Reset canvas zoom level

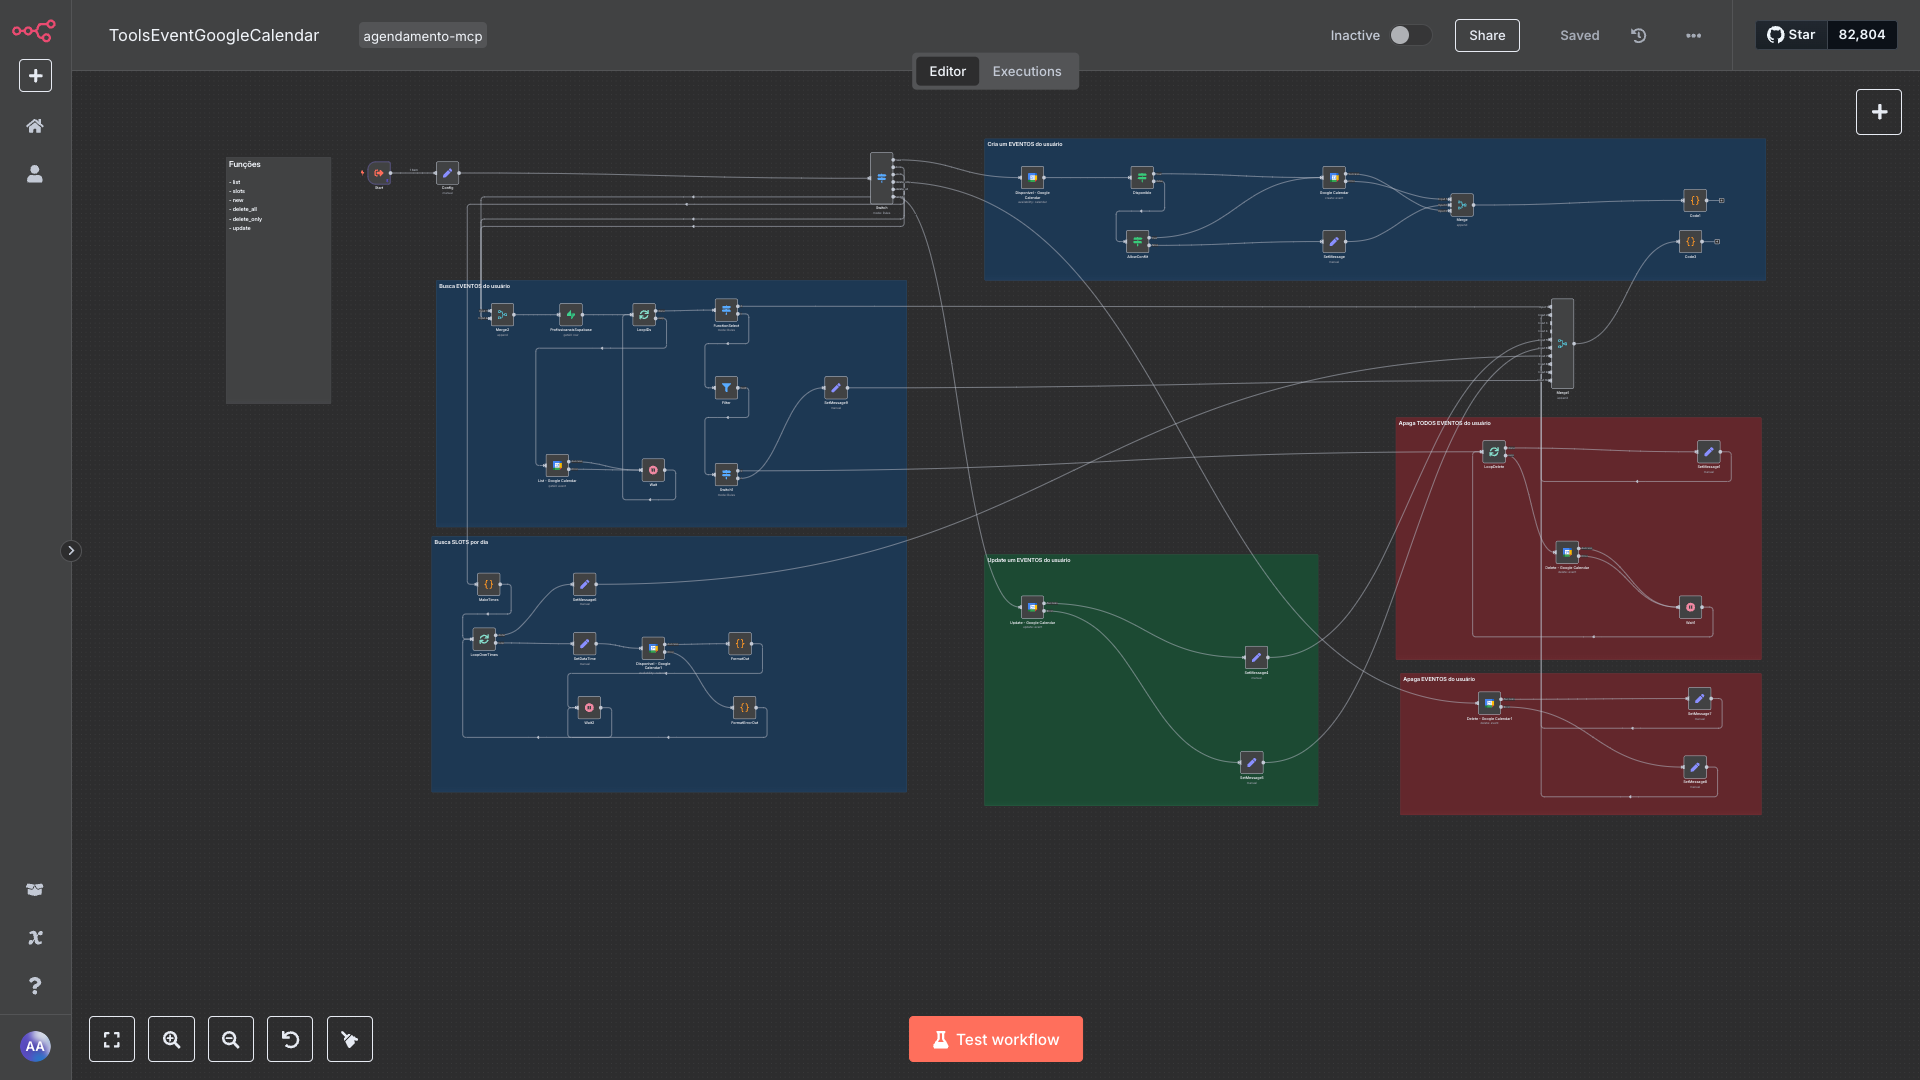[x=290, y=1039]
